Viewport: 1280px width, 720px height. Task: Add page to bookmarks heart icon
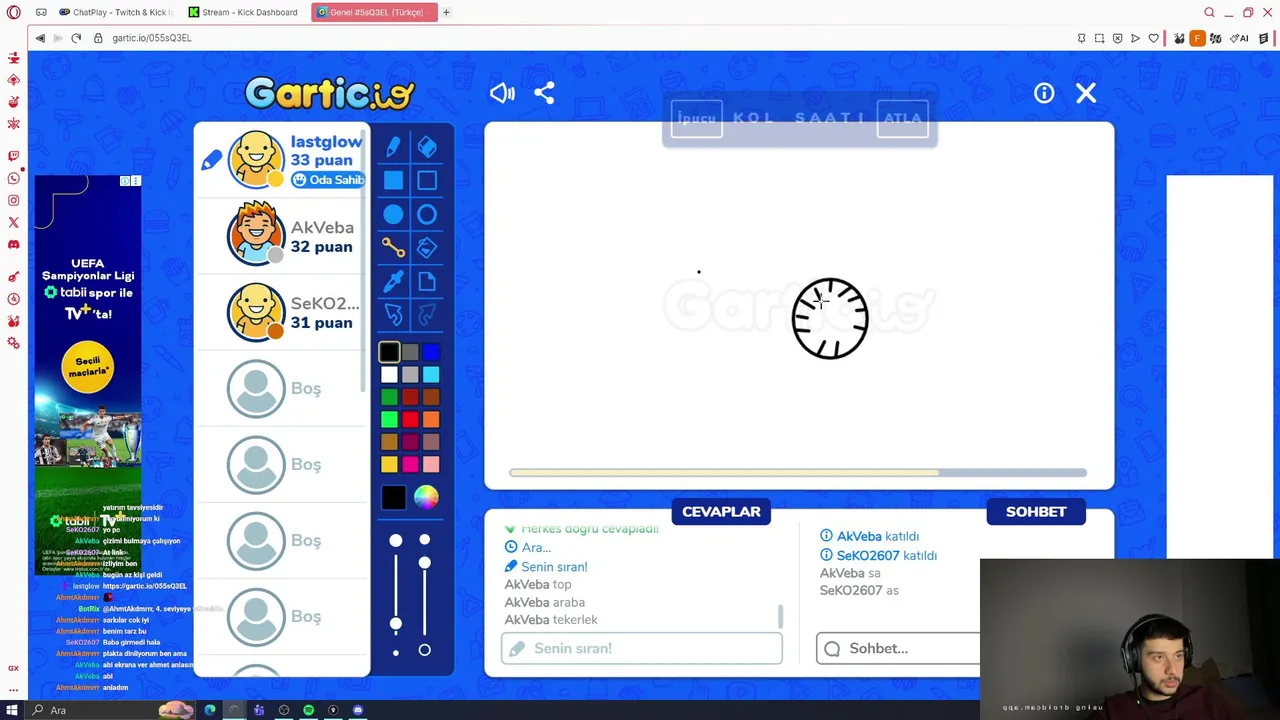1153,38
